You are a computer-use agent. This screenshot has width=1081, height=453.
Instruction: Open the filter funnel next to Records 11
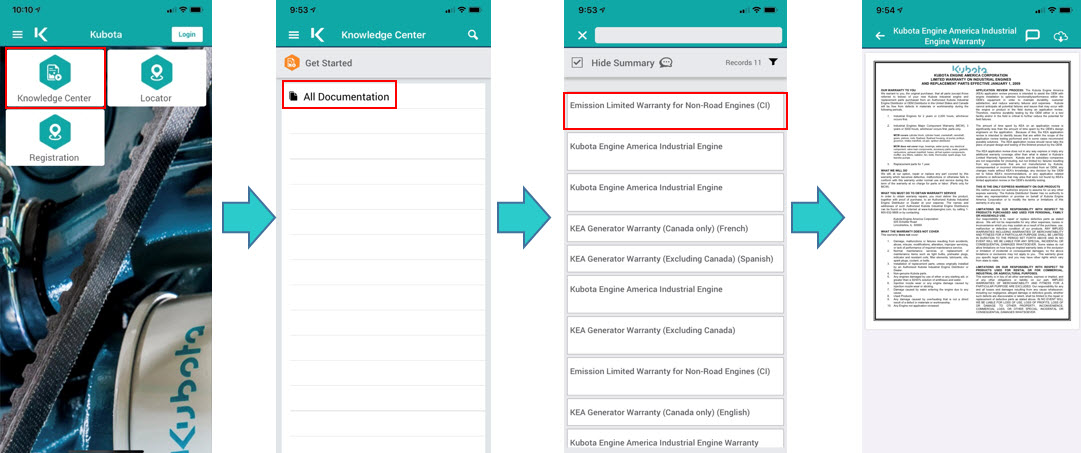(x=773, y=62)
